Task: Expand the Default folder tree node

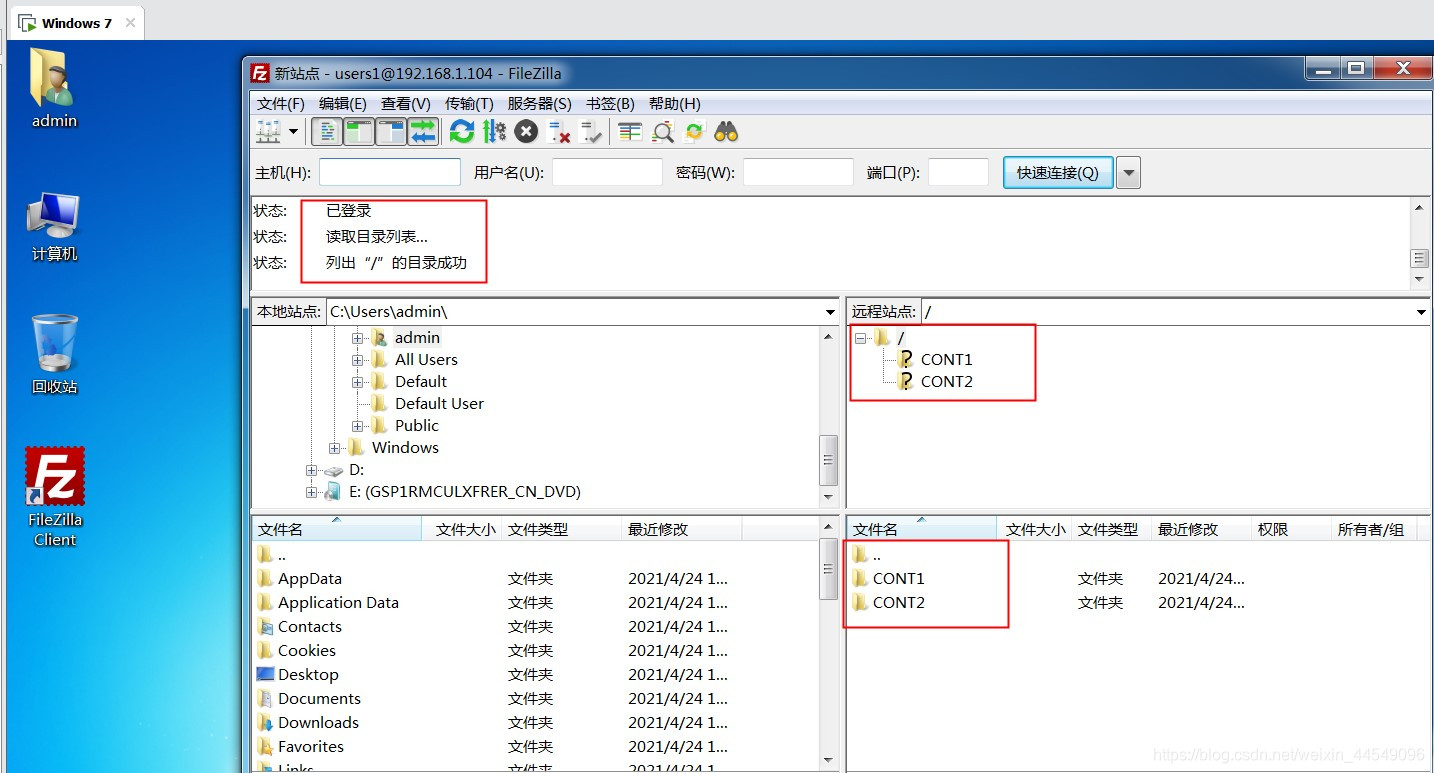Action: [357, 382]
